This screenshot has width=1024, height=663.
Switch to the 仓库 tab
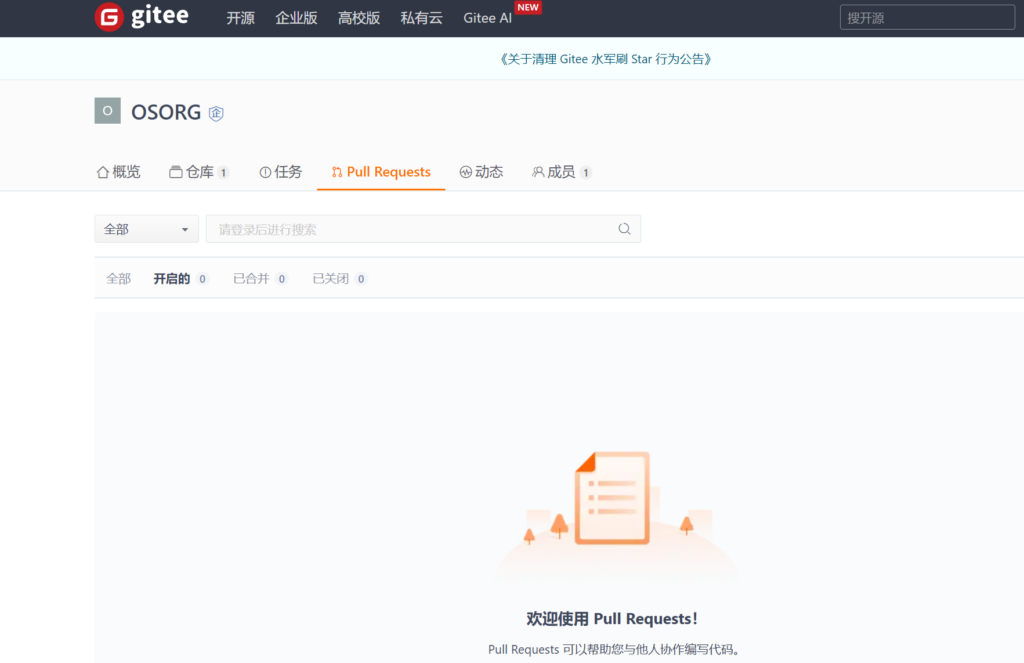[x=199, y=172]
